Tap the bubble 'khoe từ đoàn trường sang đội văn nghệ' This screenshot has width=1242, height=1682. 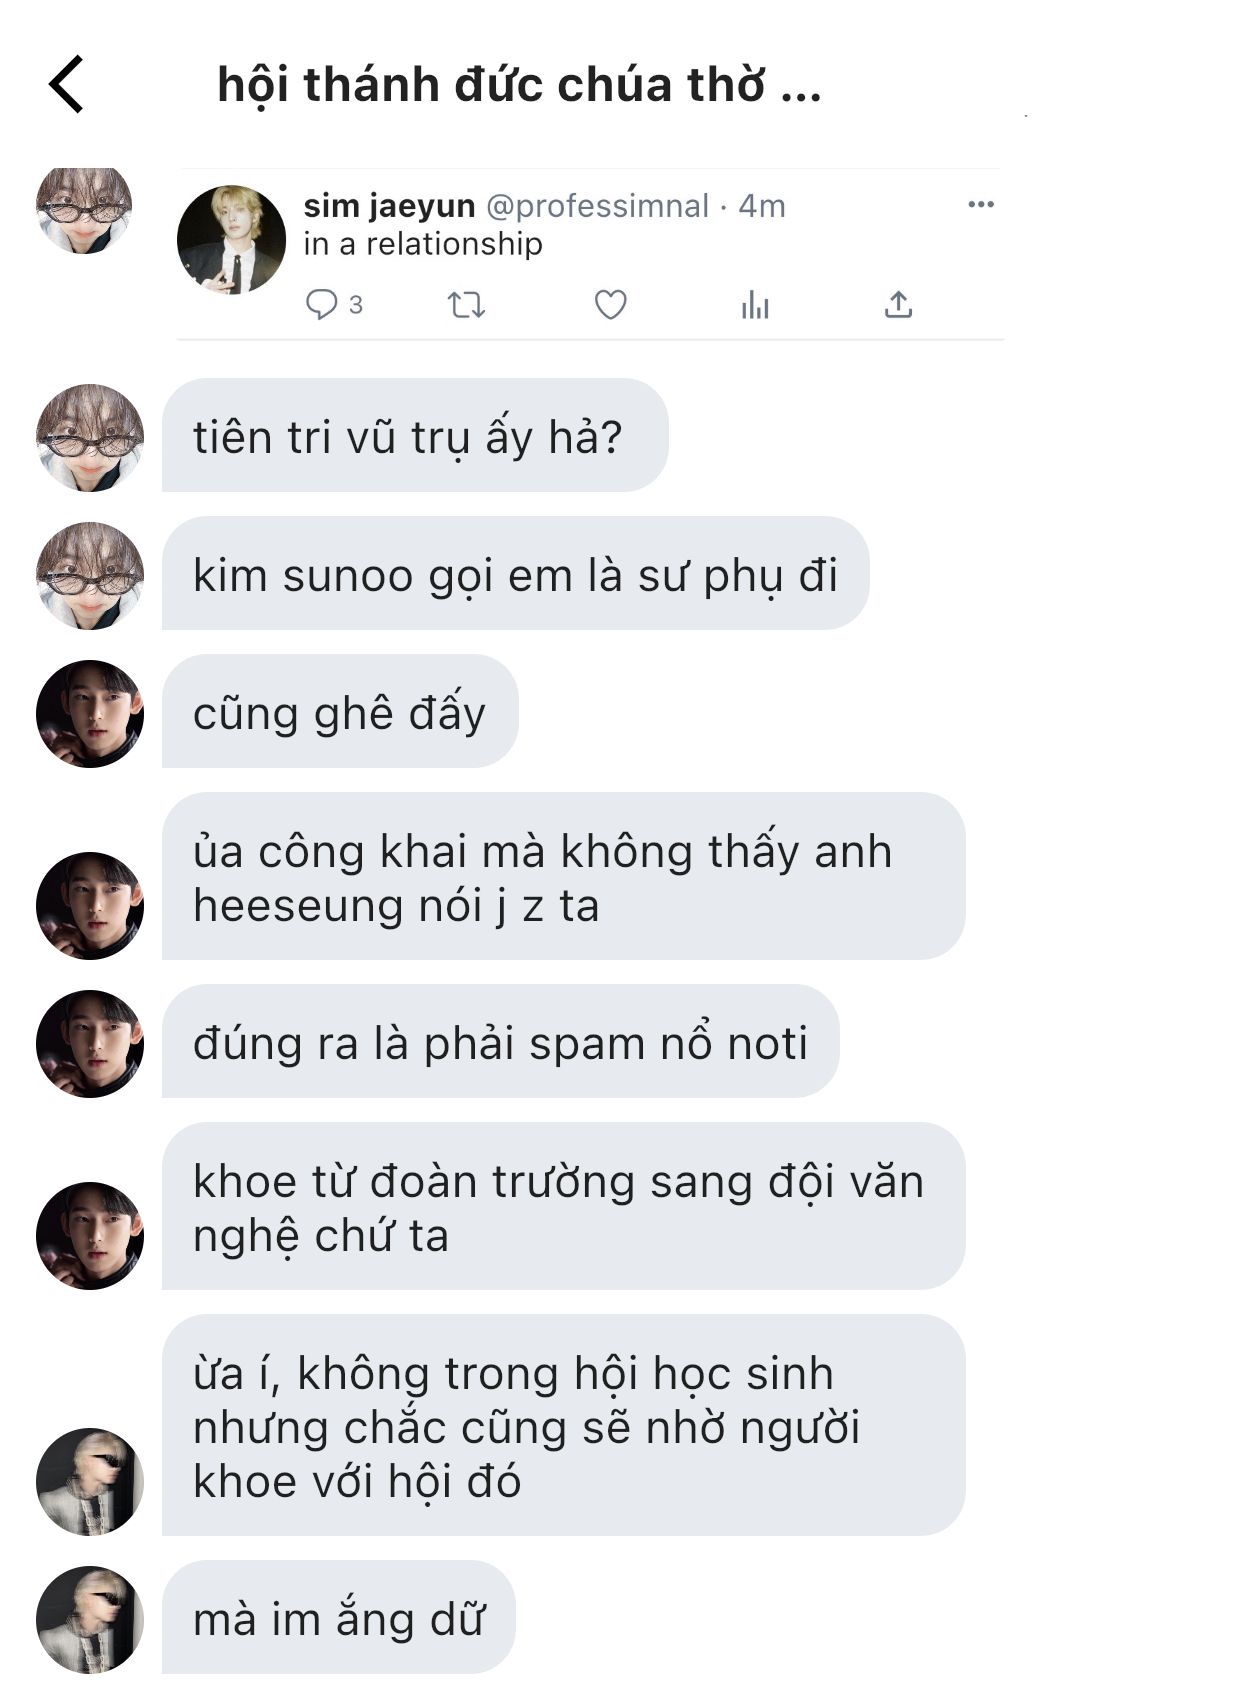[x=563, y=1207]
